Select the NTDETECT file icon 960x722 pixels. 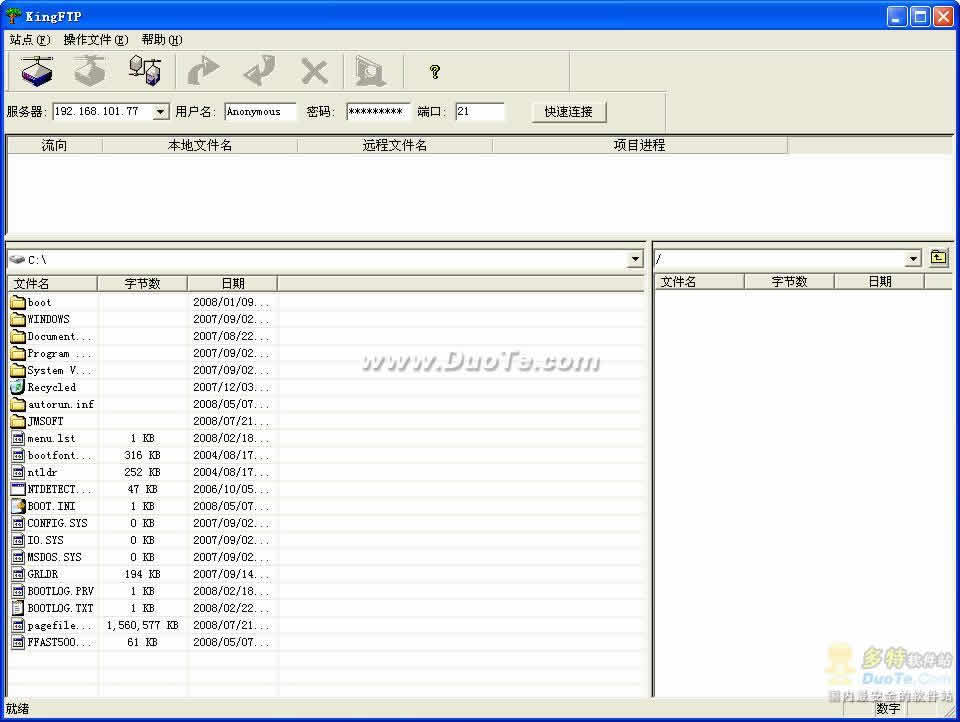click(18, 489)
